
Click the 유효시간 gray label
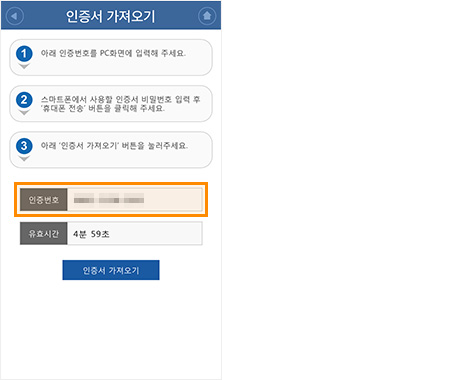(x=44, y=233)
